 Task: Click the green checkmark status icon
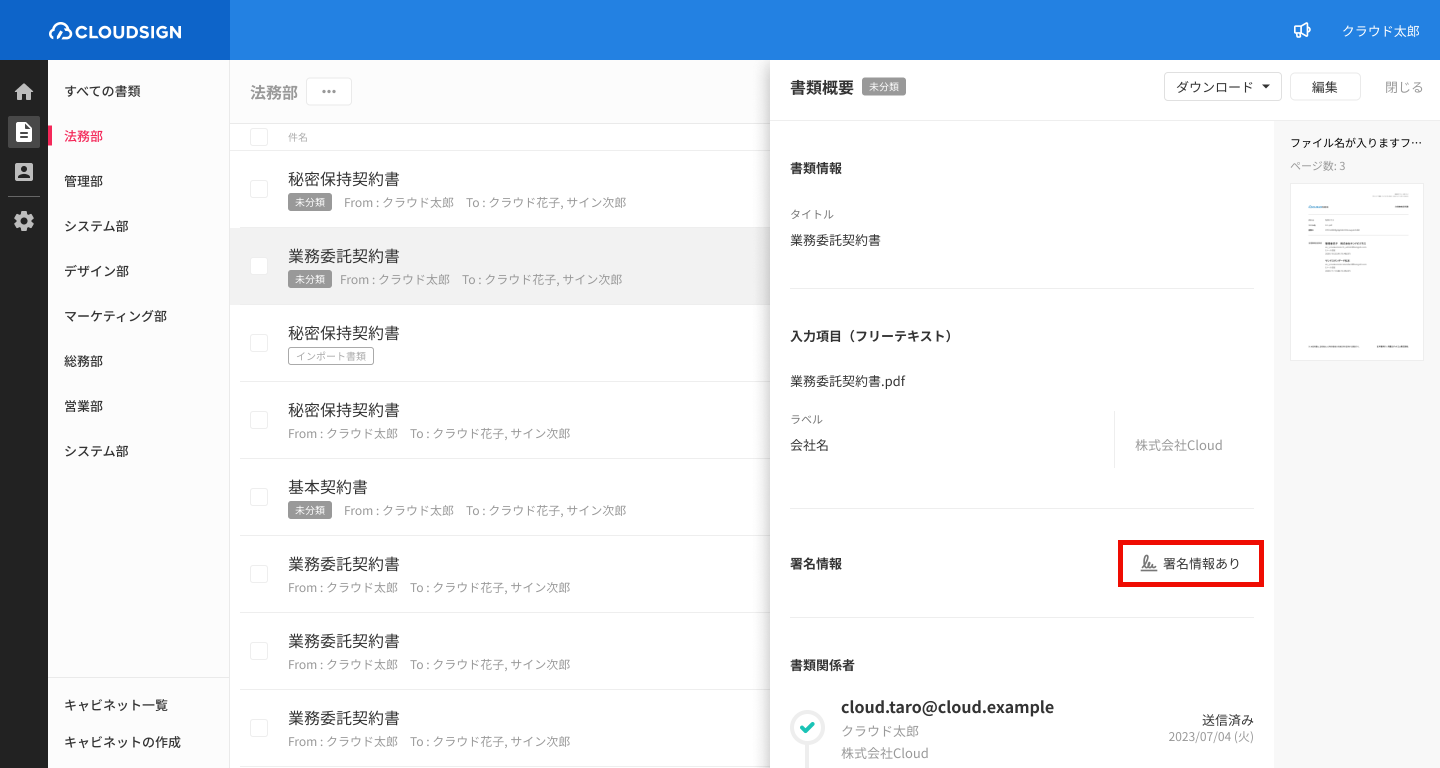[807, 726]
